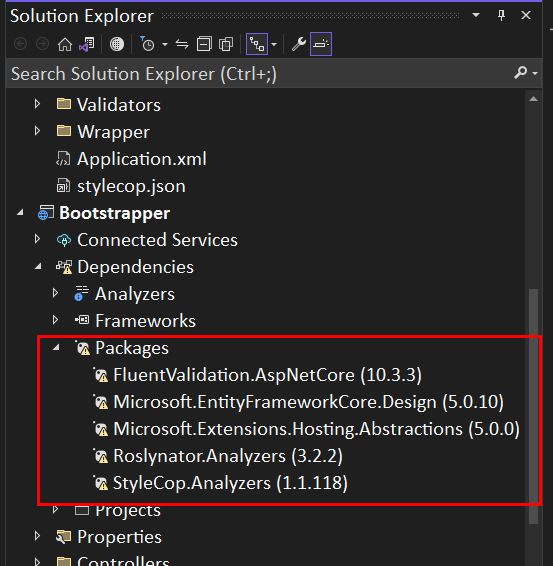Click warning icon beside Roslynator.Analyzers
Screen dimensions: 553x566
click(x=101, y=456)
